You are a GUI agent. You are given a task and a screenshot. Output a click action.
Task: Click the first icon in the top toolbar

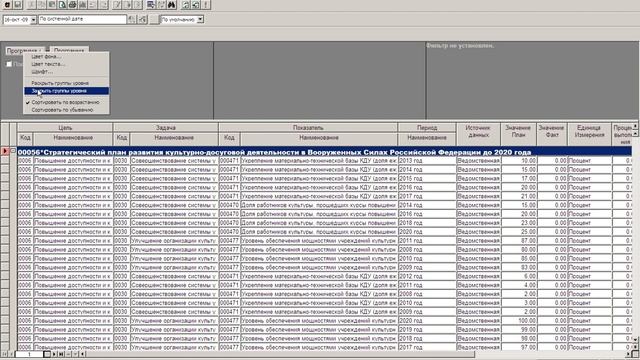[7, 5]
